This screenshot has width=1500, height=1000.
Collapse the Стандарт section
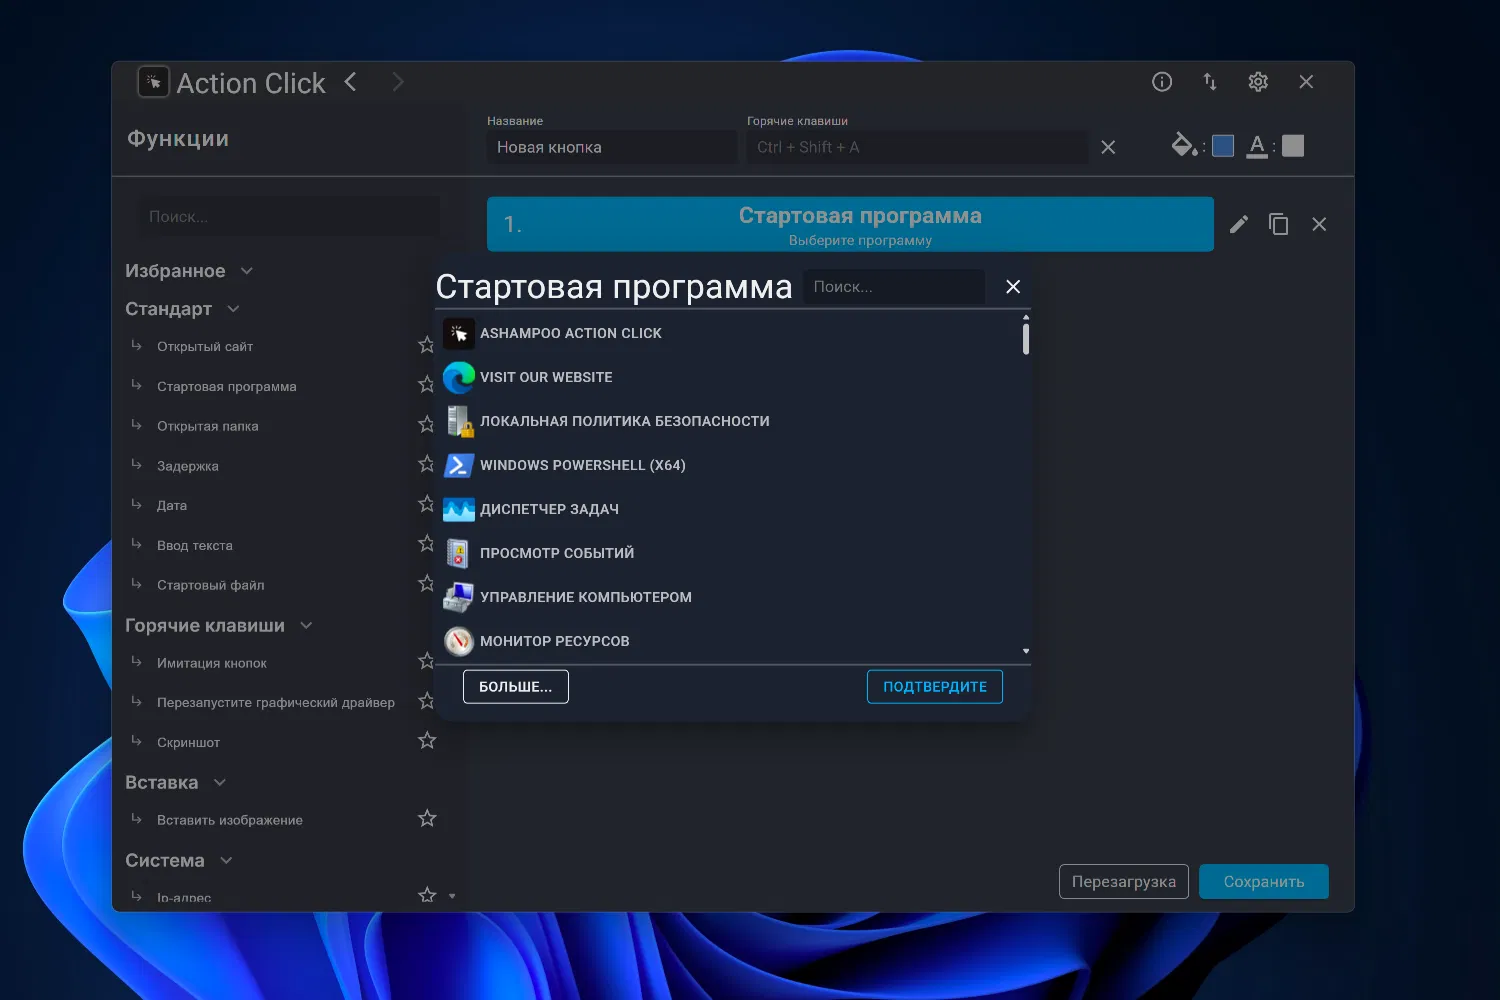coord(233,309)
